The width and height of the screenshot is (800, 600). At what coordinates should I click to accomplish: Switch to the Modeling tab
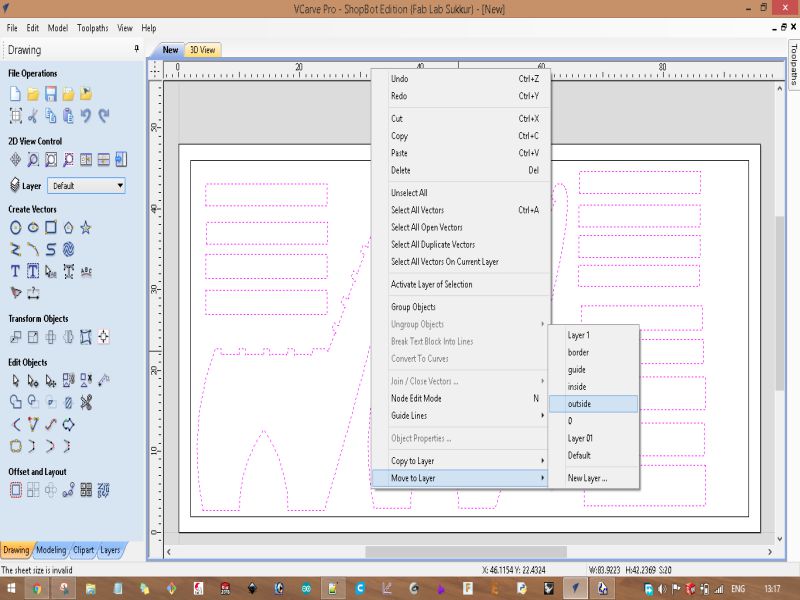51,550
